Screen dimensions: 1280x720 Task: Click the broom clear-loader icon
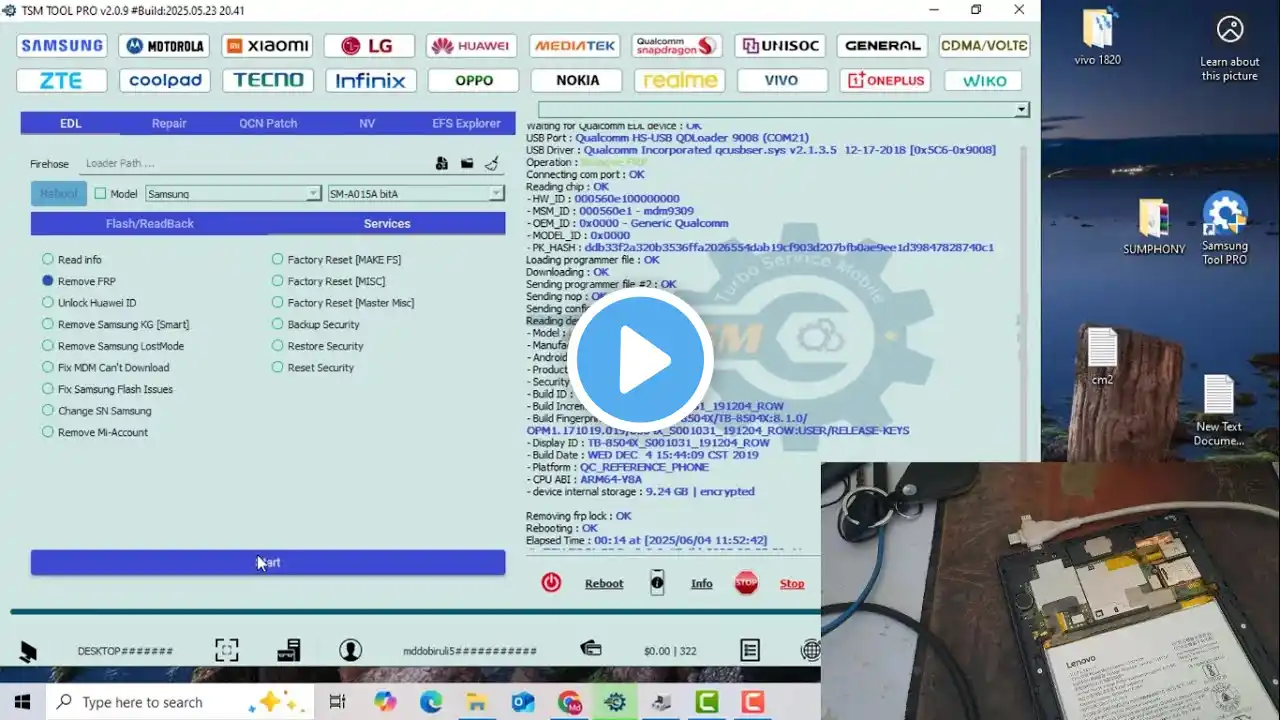click(492, 163)
